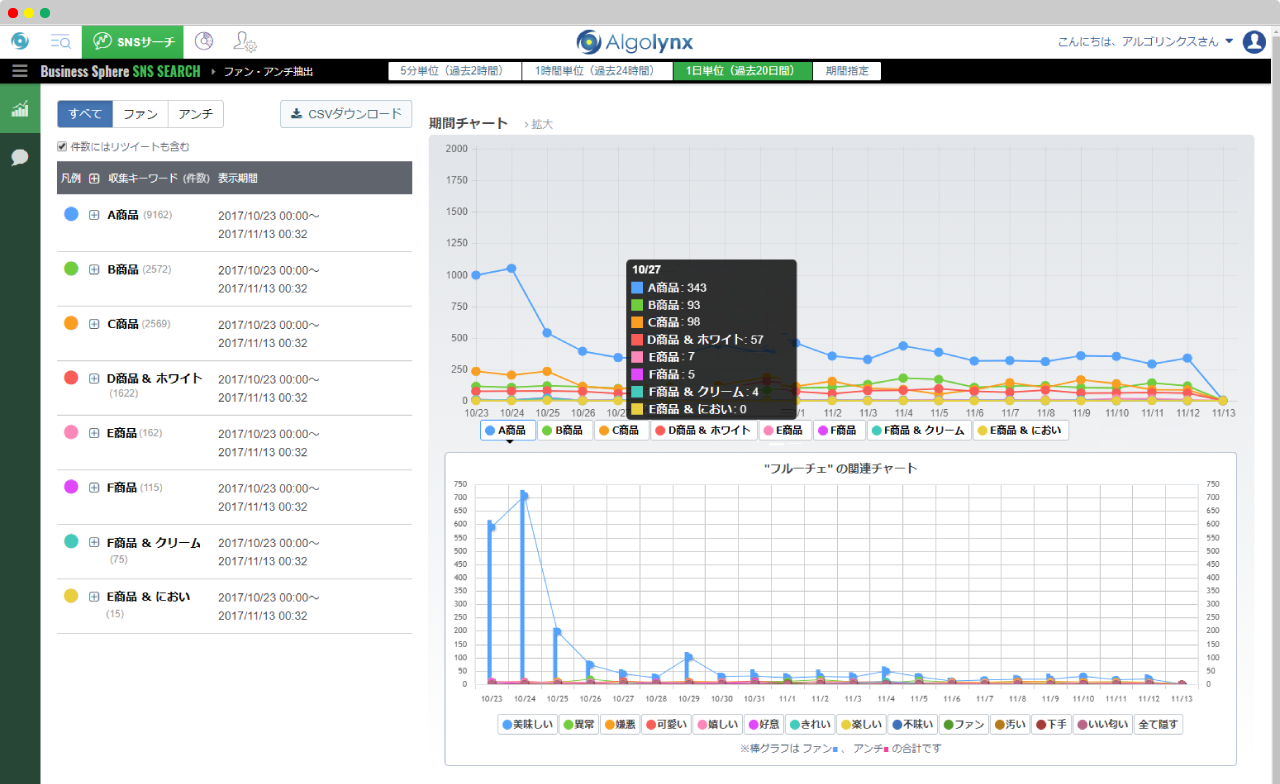
Task: Click the 拡大 link beside 期間チャート
Action: (540, 125)
